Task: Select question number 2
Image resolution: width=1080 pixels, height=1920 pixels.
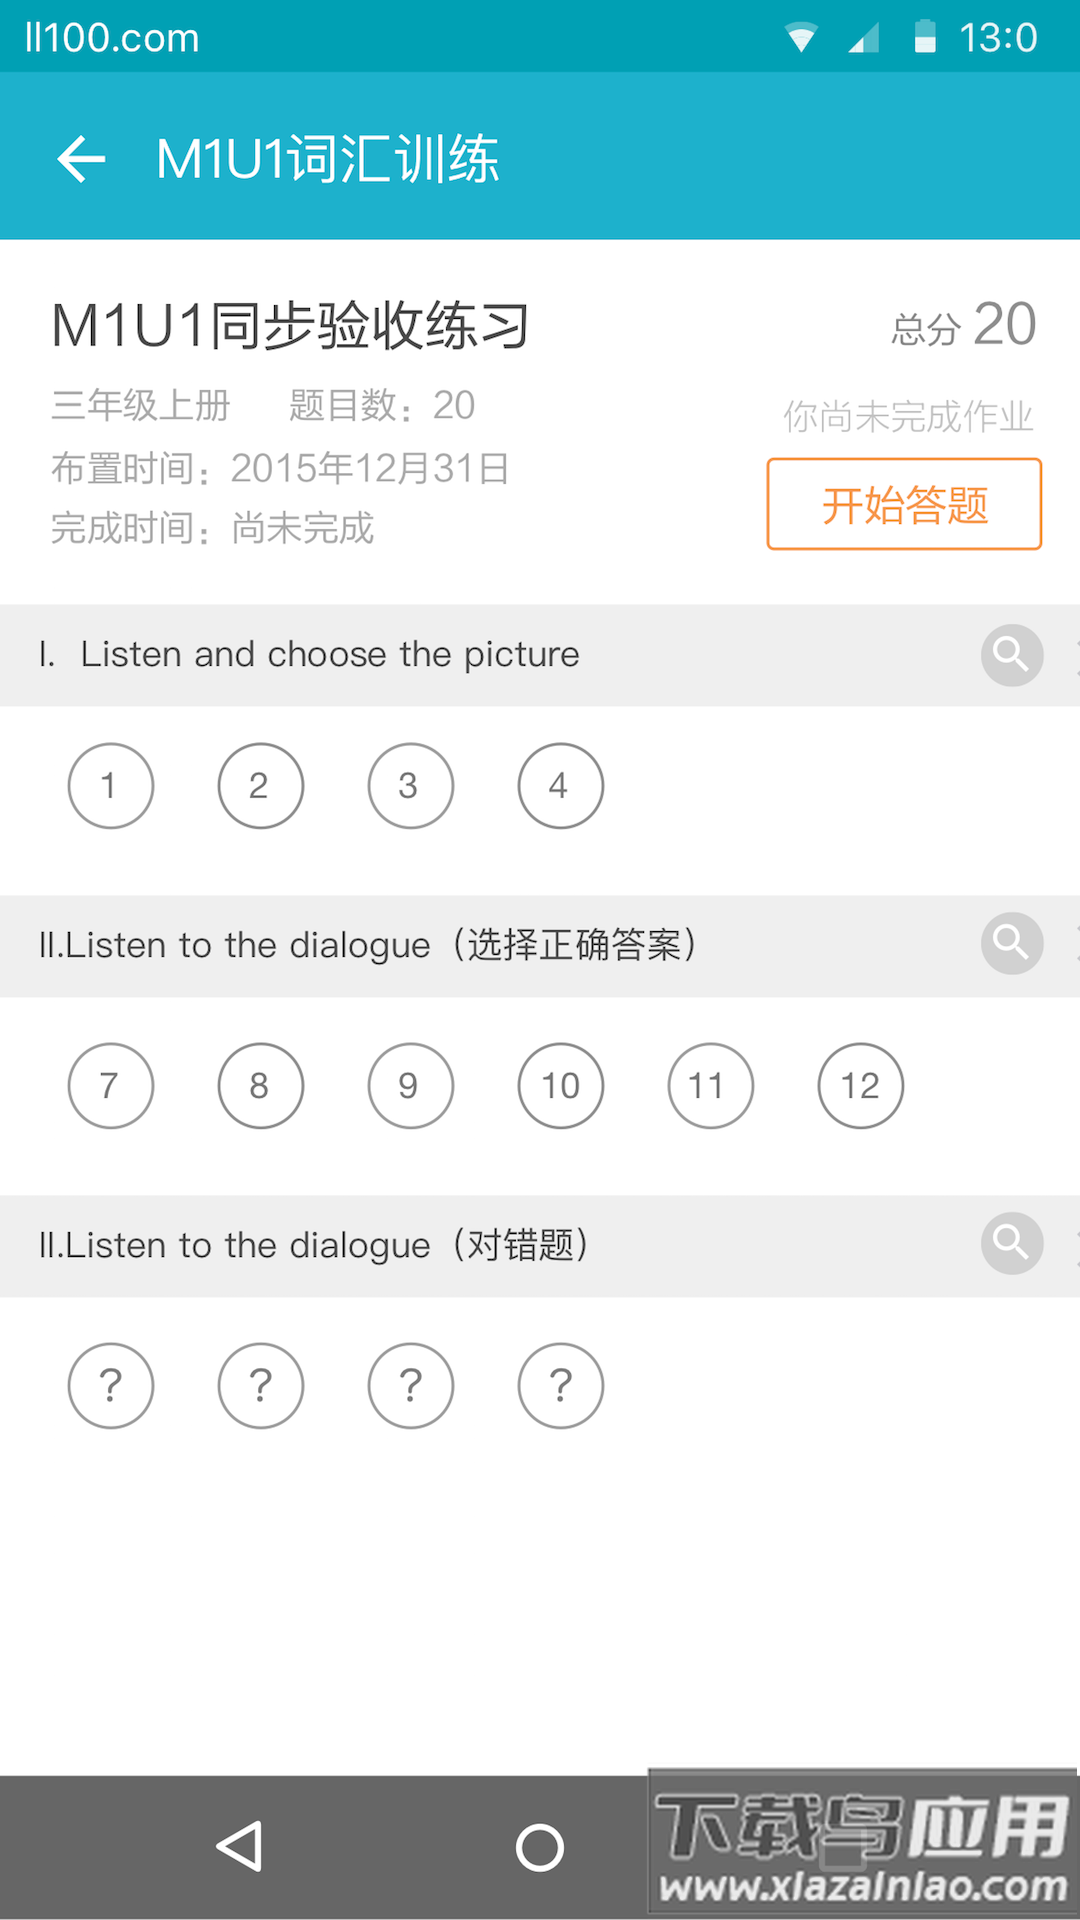Action: (261, 786)
